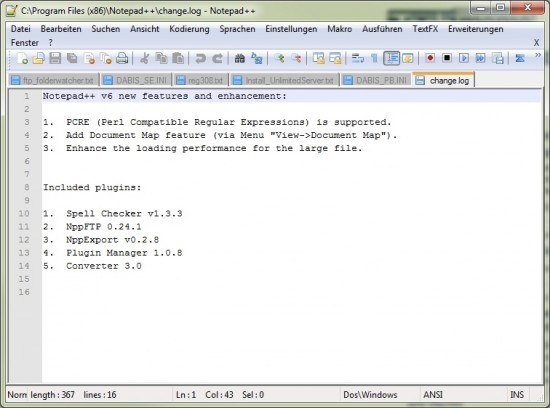The height and width of the screenshot is (408, 550).
Task: Print the document using the printer icon
Action: 122,58
